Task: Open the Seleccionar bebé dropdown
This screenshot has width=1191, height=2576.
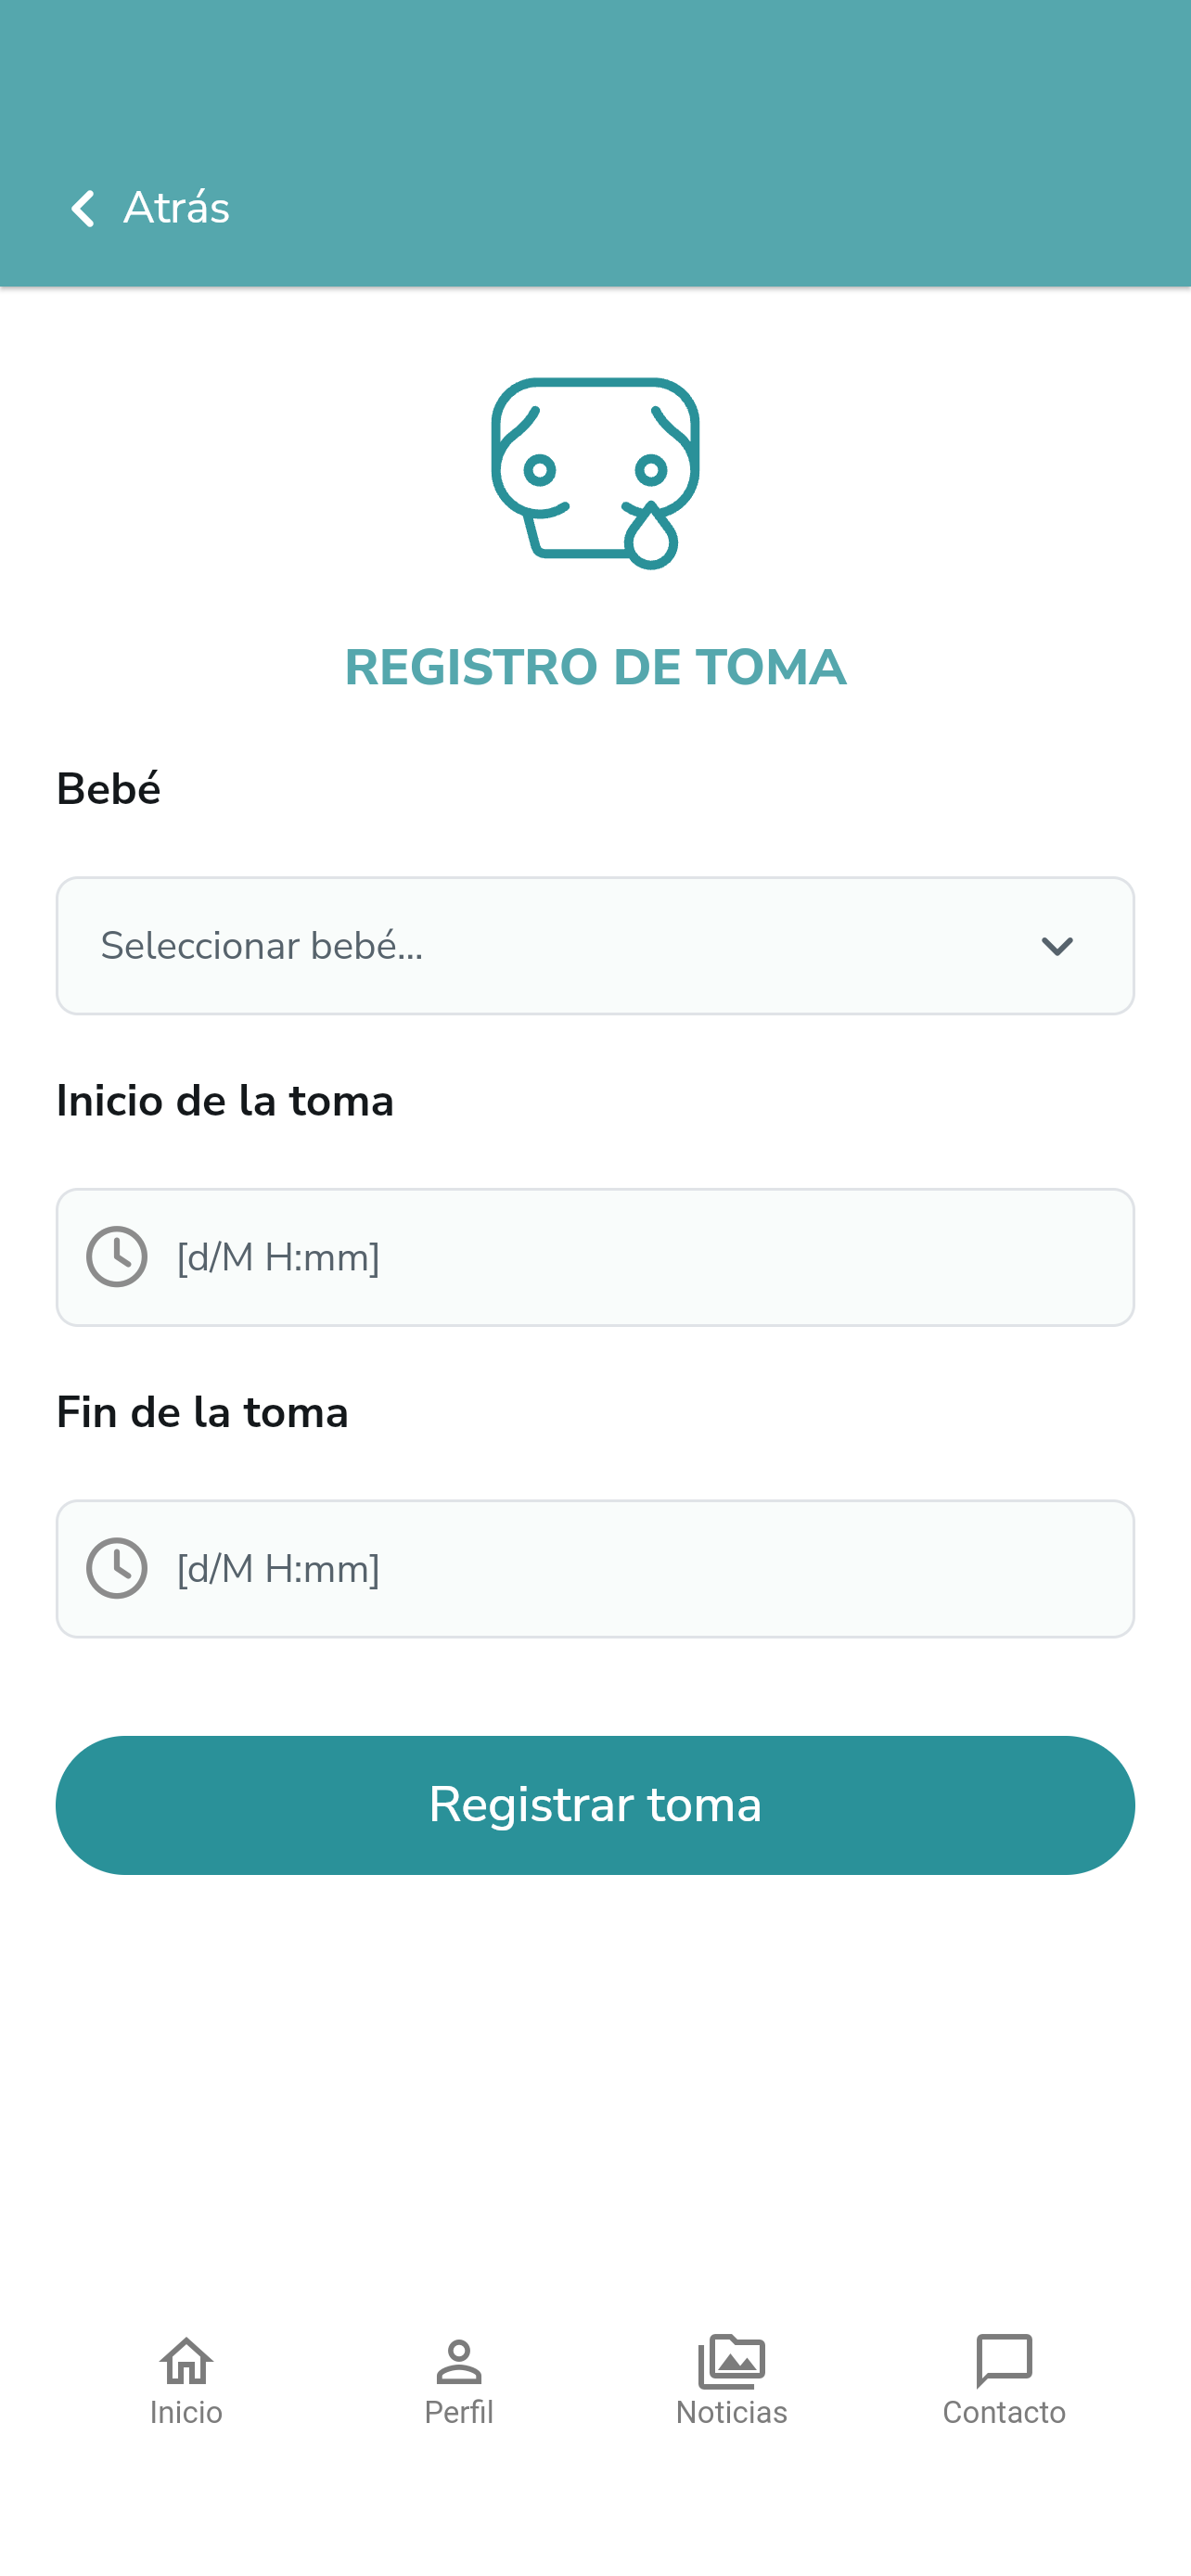Action: click(595, 945)
